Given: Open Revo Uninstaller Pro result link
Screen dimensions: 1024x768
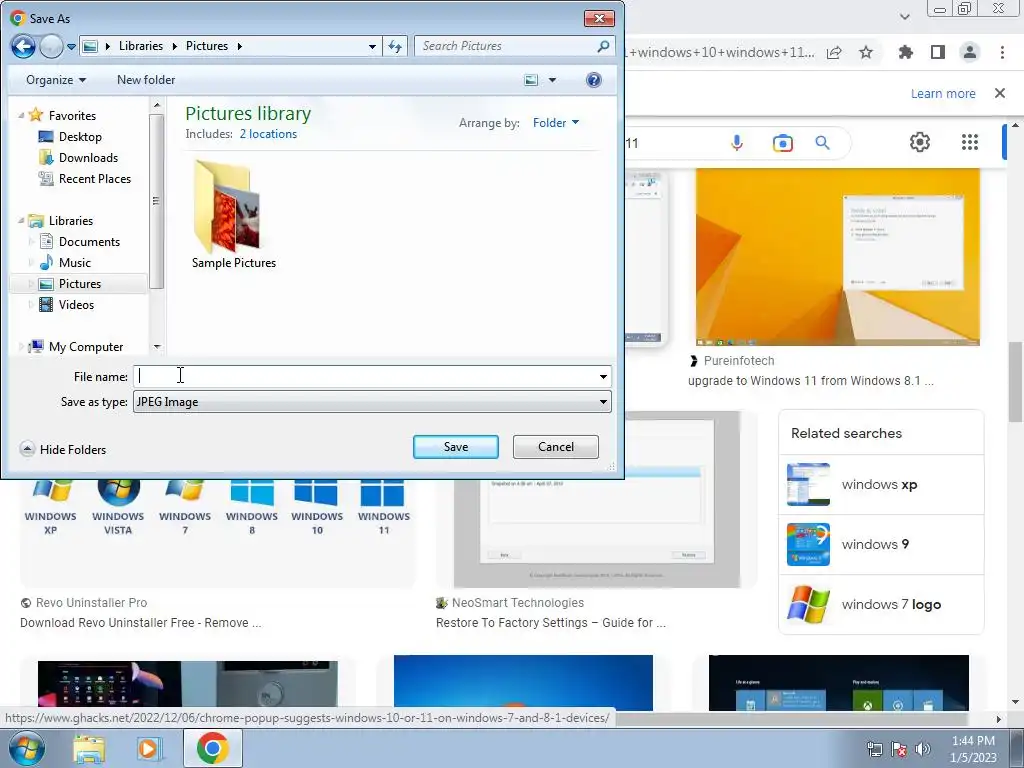Looking at the screenshot, I should click(x=140, y=622).
